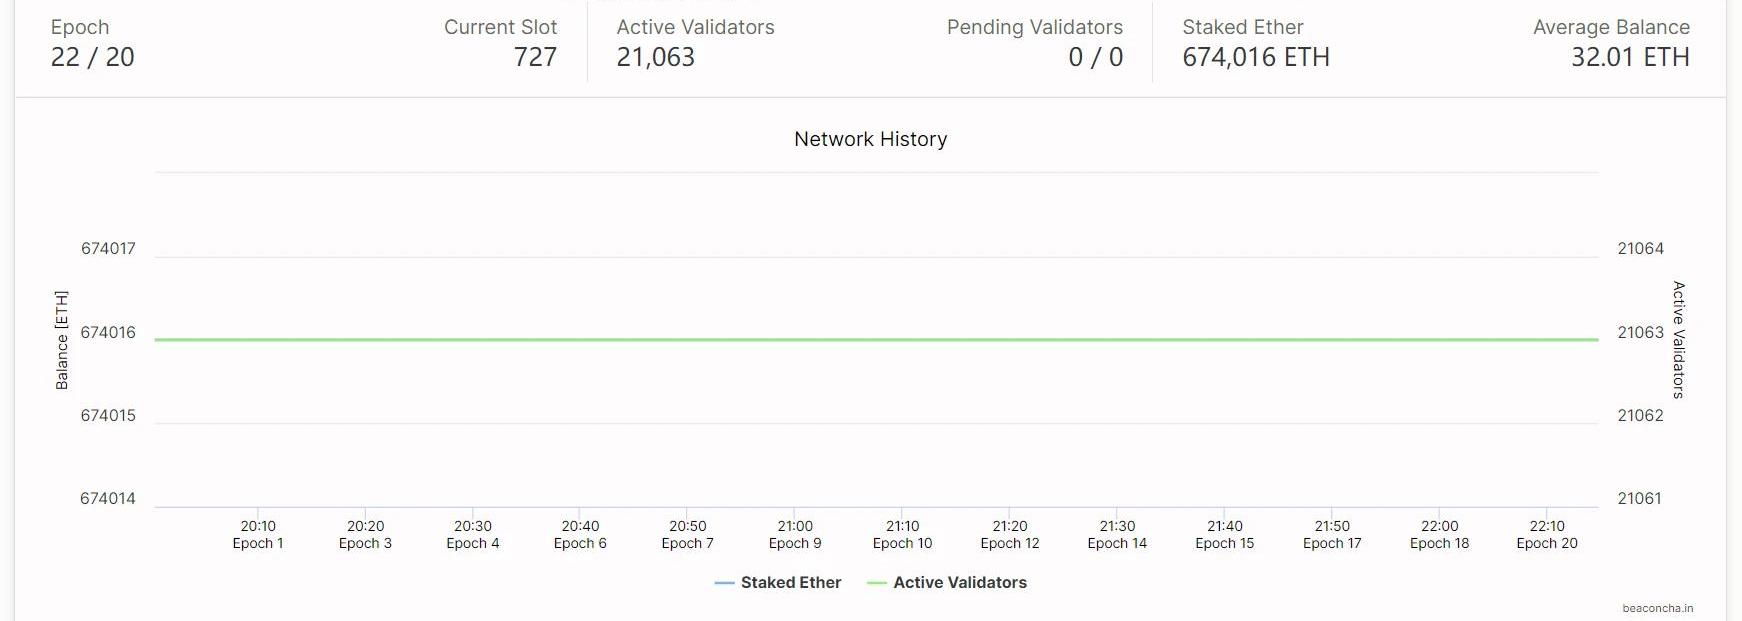Click the Network History chart title
Viewport: 1742px width, 621px height.
pyautogui.click(x=870, y=139)
